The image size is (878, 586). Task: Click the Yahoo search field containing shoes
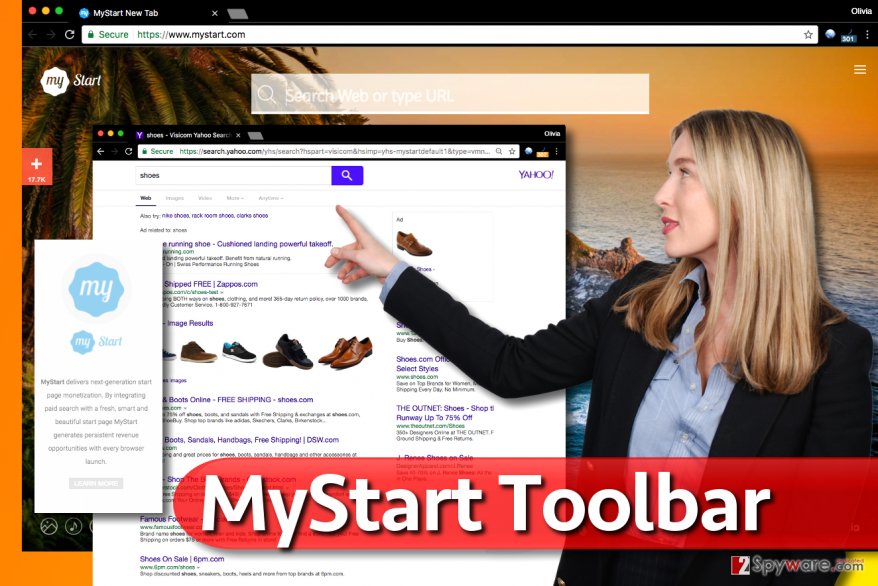tap(233, 175)
